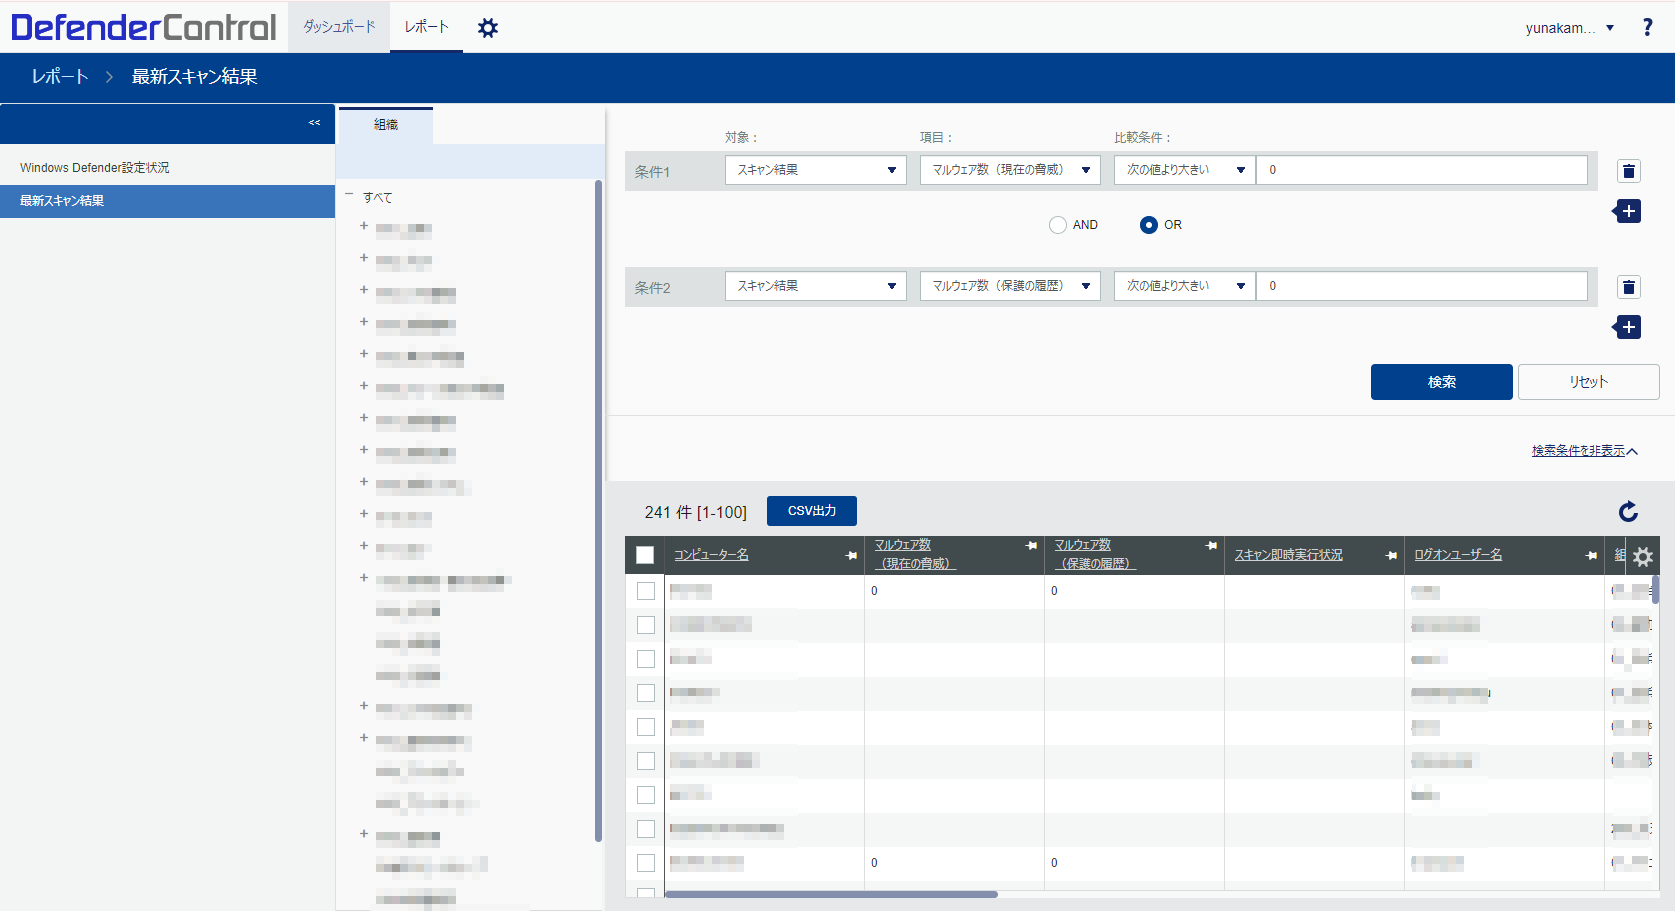
Task: Check the sixth result row checkbox
Action: click(x=646, y=761)
